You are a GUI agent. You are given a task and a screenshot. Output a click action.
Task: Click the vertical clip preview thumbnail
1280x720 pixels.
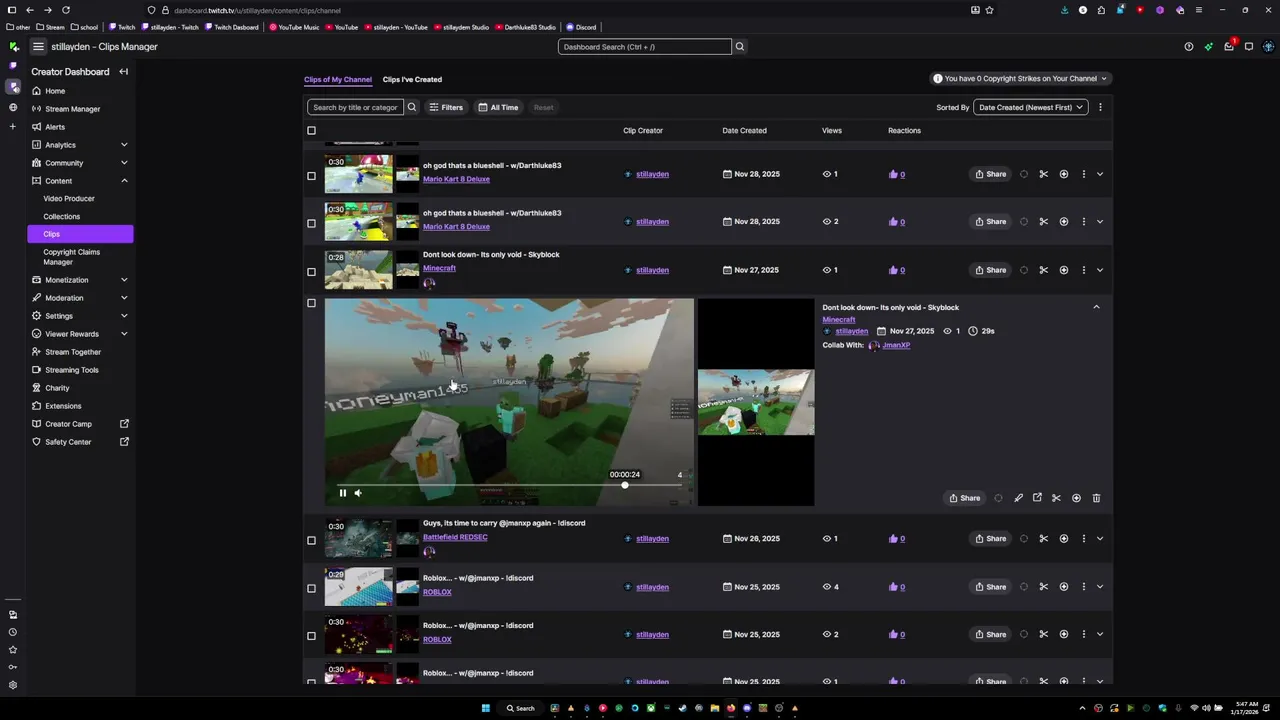(756, 402)
